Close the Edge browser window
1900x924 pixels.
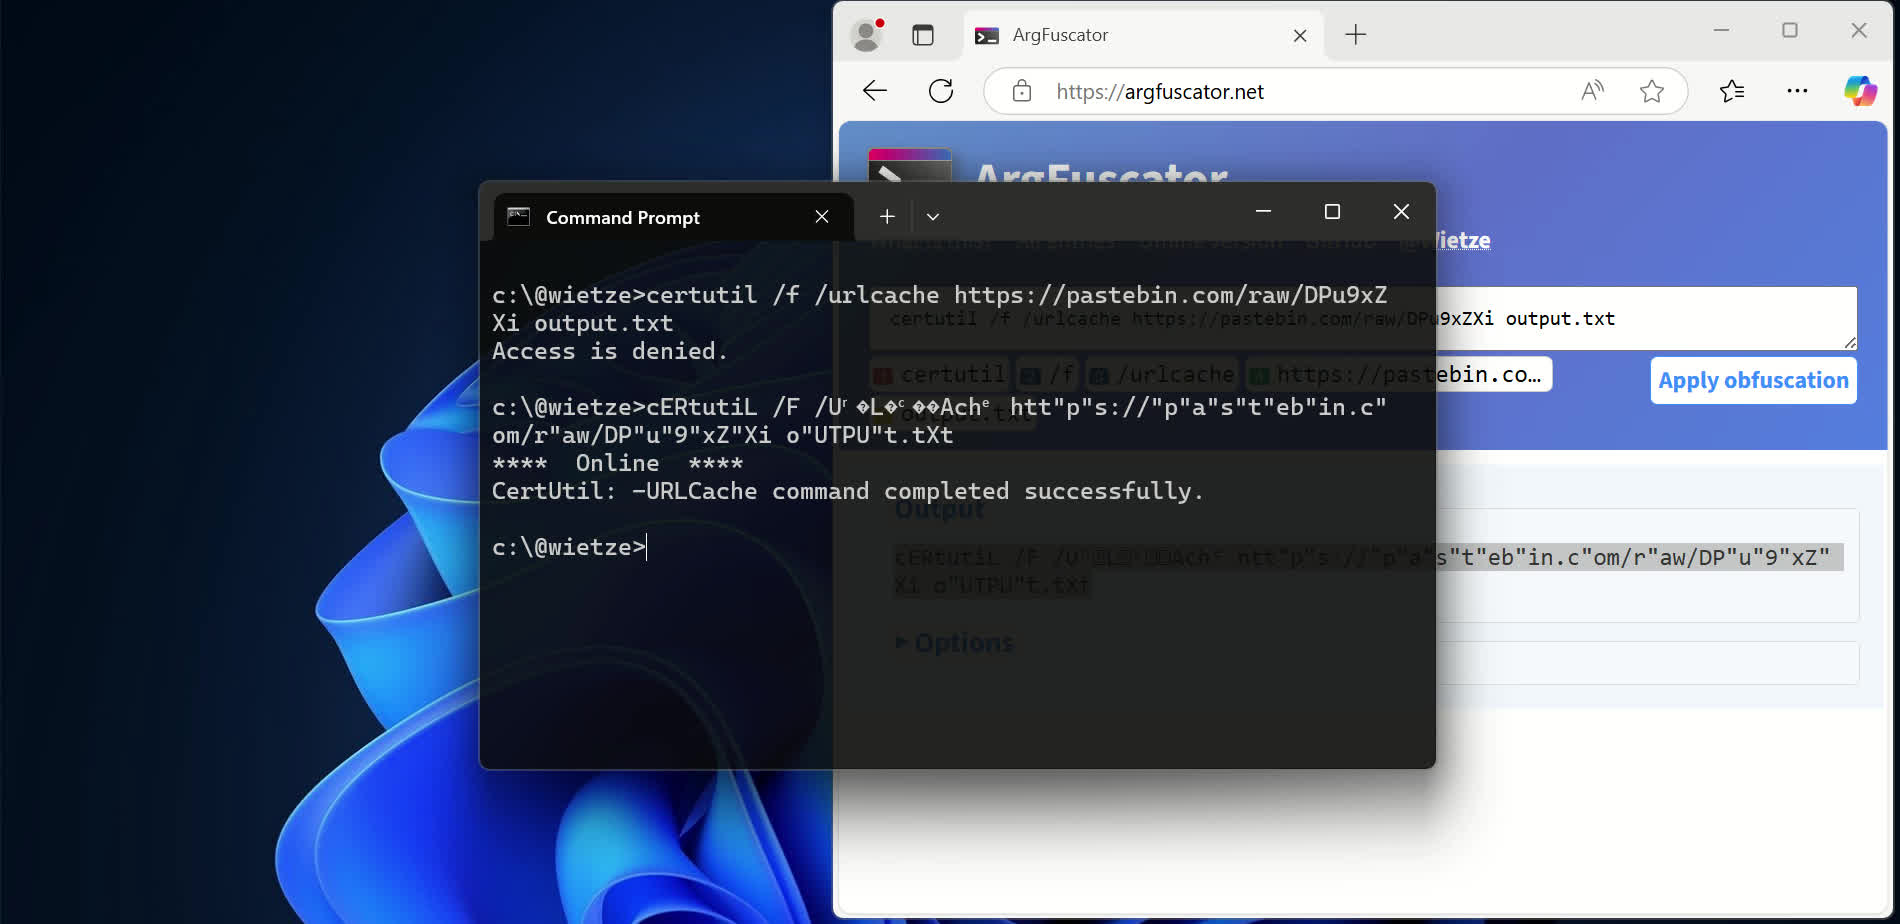(x=1859, y=31)
